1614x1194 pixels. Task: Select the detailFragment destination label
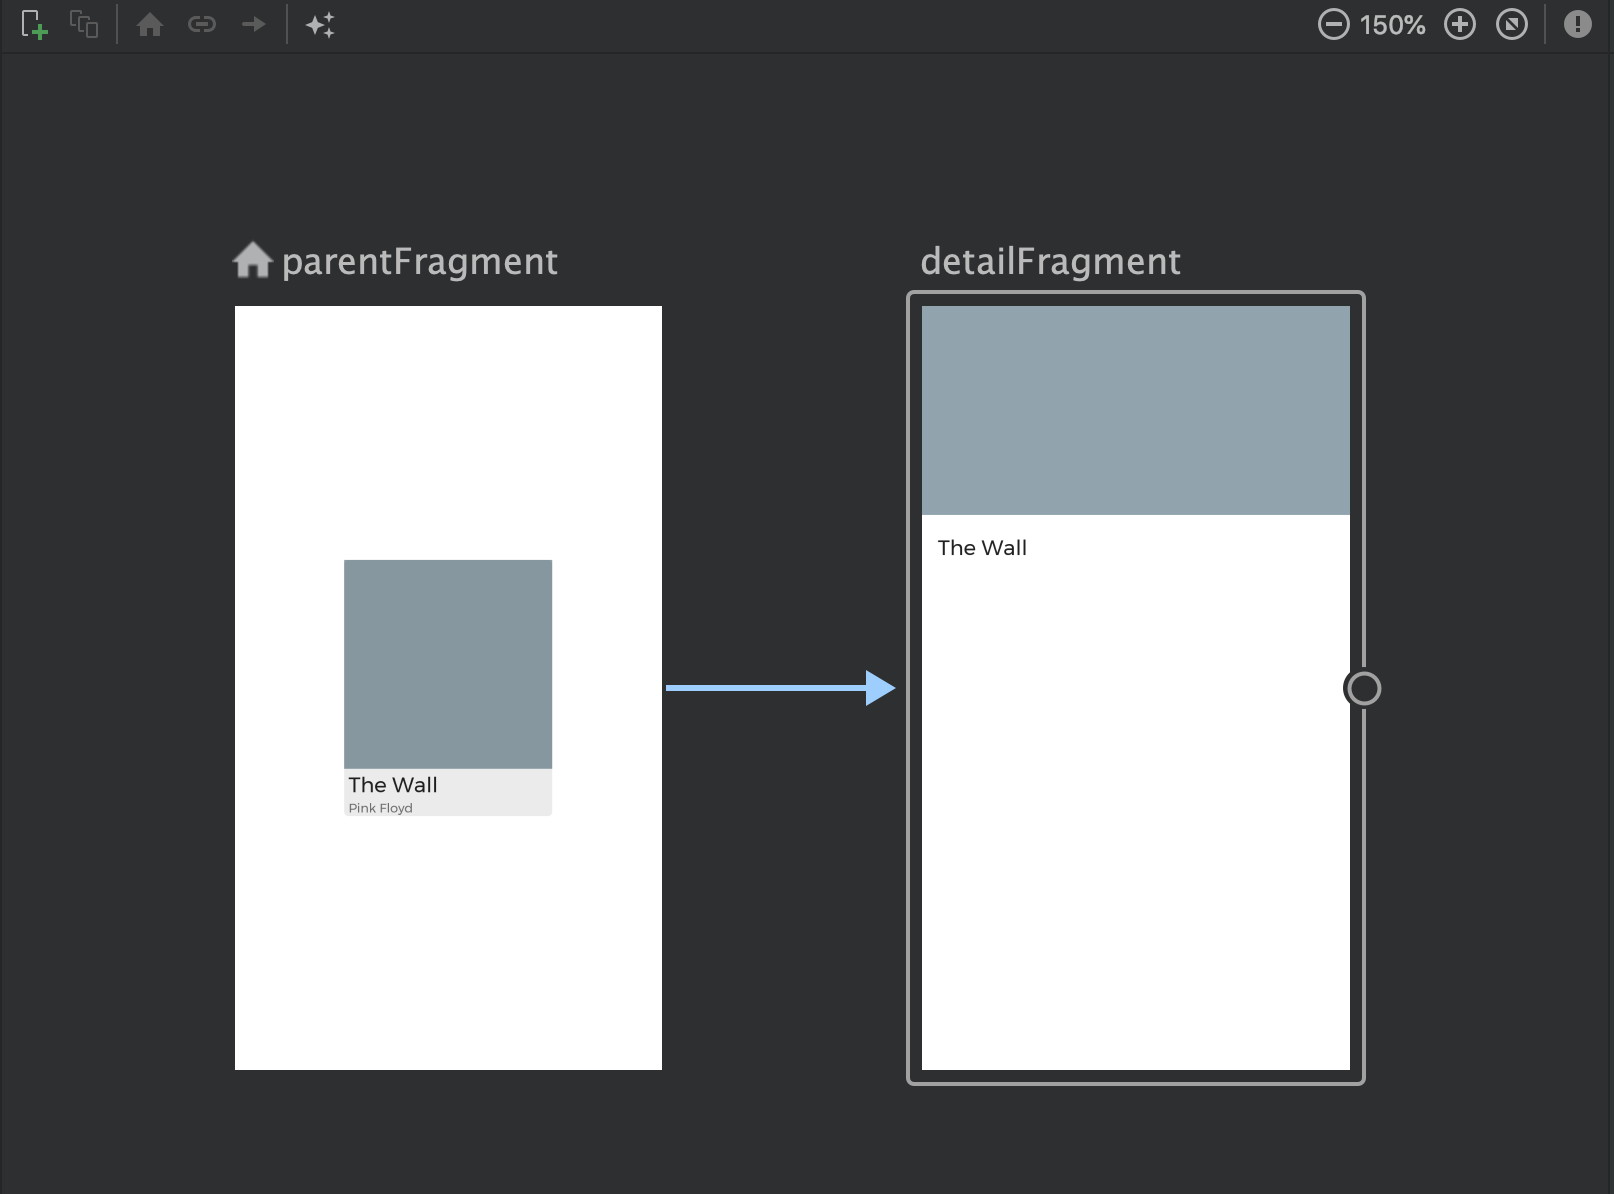pyautogui.click(x=1050, y=262)
